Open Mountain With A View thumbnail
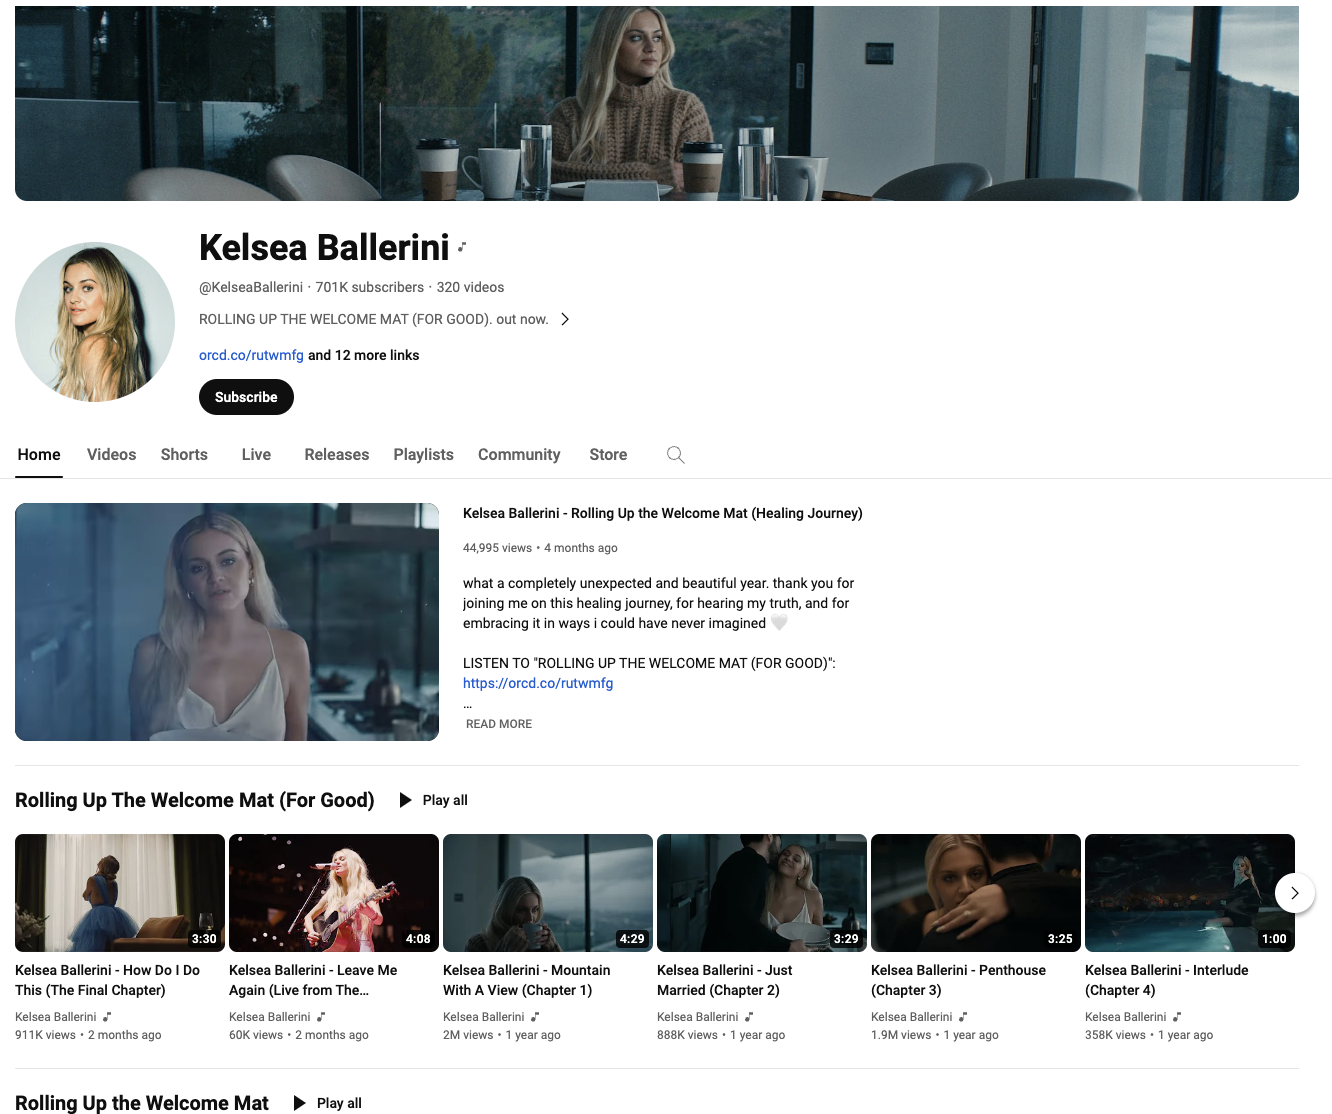The height and width of the screenshot is (1114, 1332). tap(548, 893)
